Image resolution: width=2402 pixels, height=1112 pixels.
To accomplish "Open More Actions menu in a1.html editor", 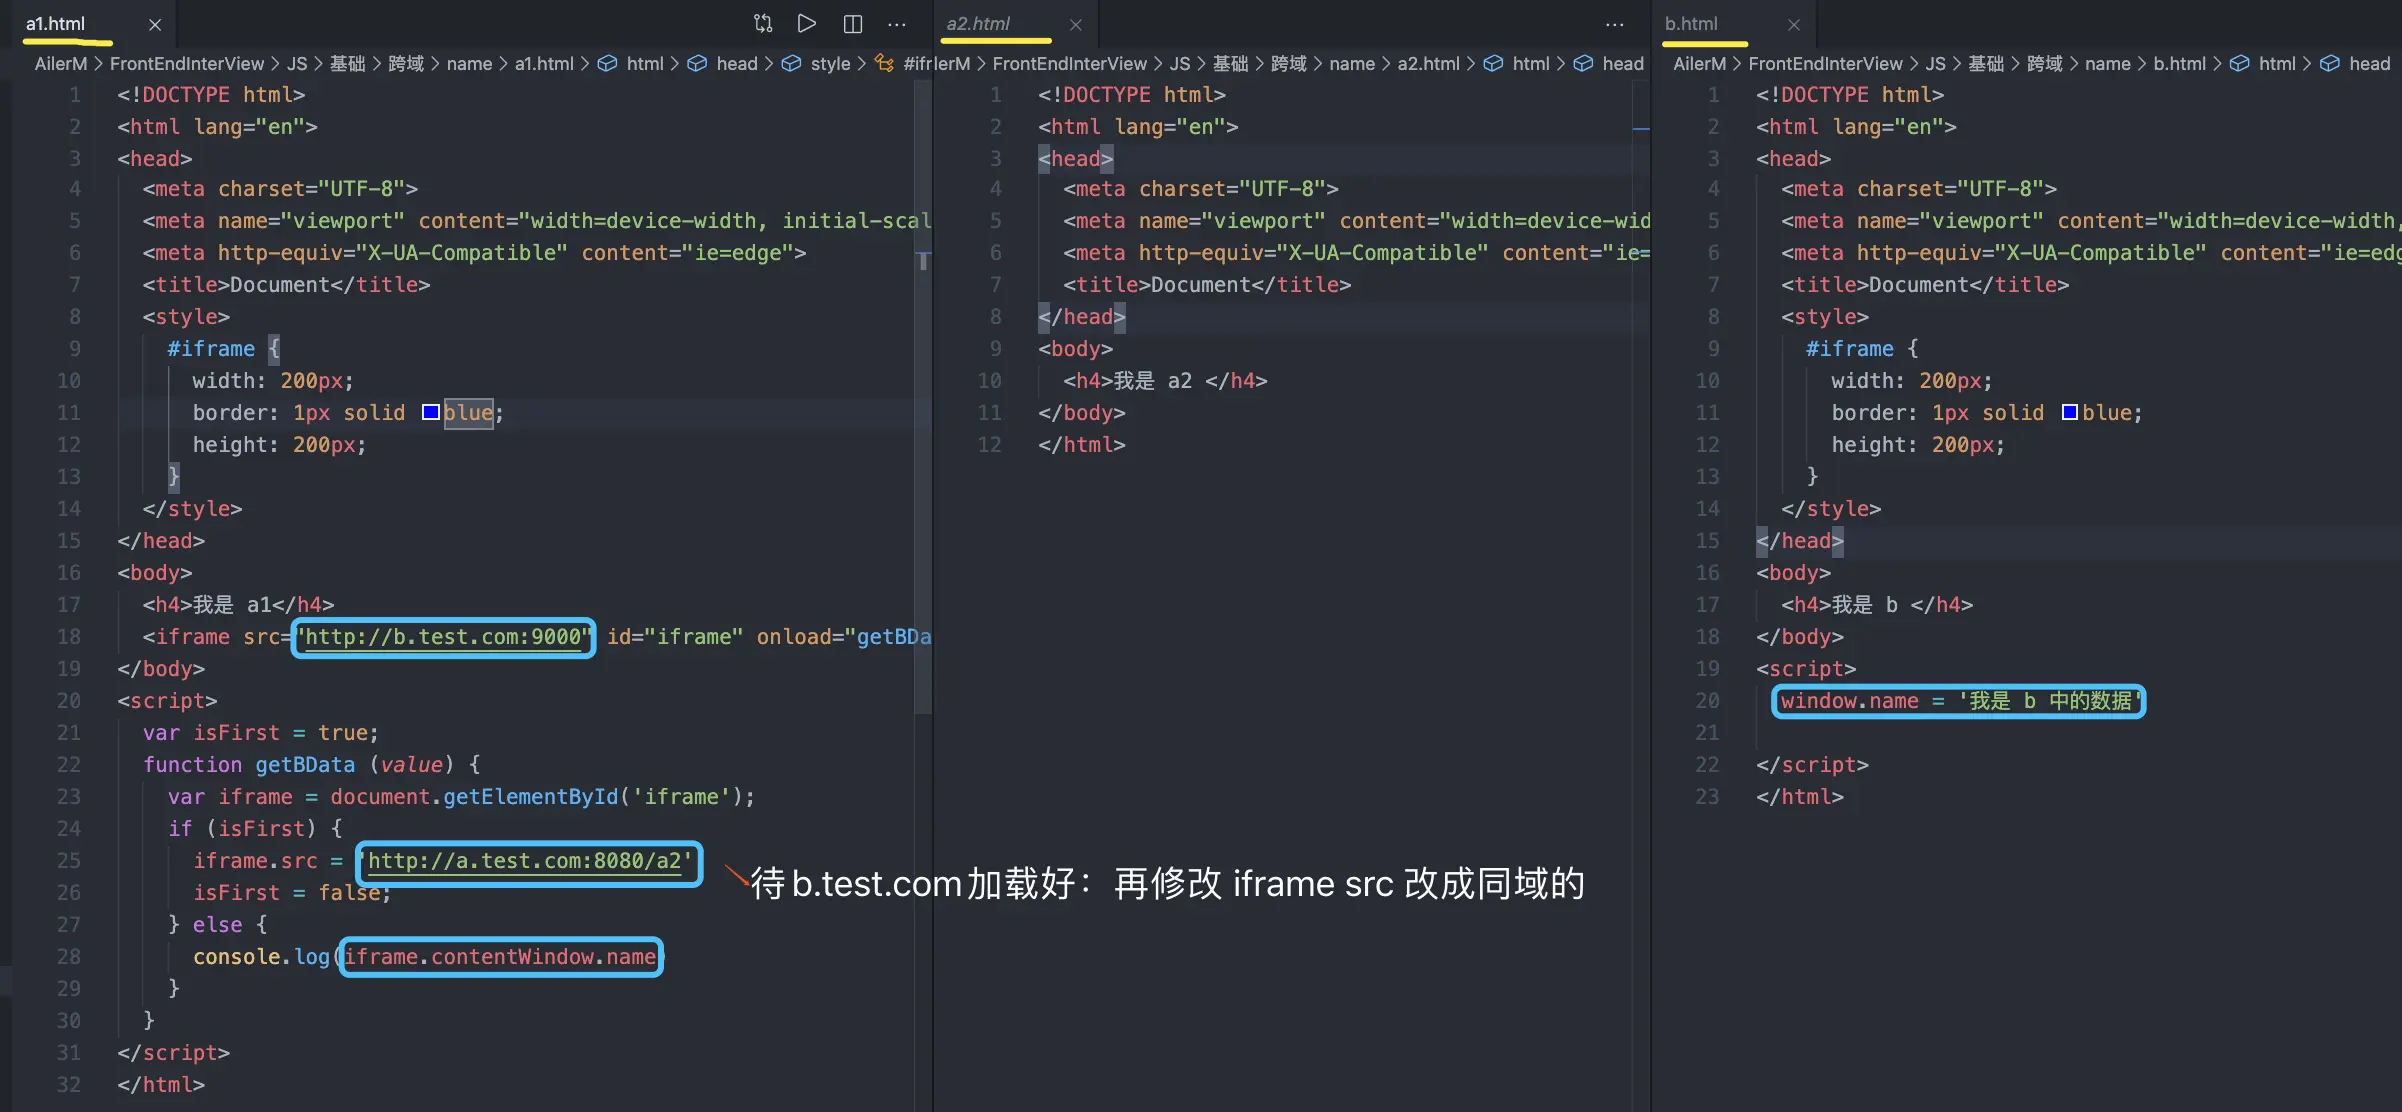I will pyautogui.click(x=897, y=24).
